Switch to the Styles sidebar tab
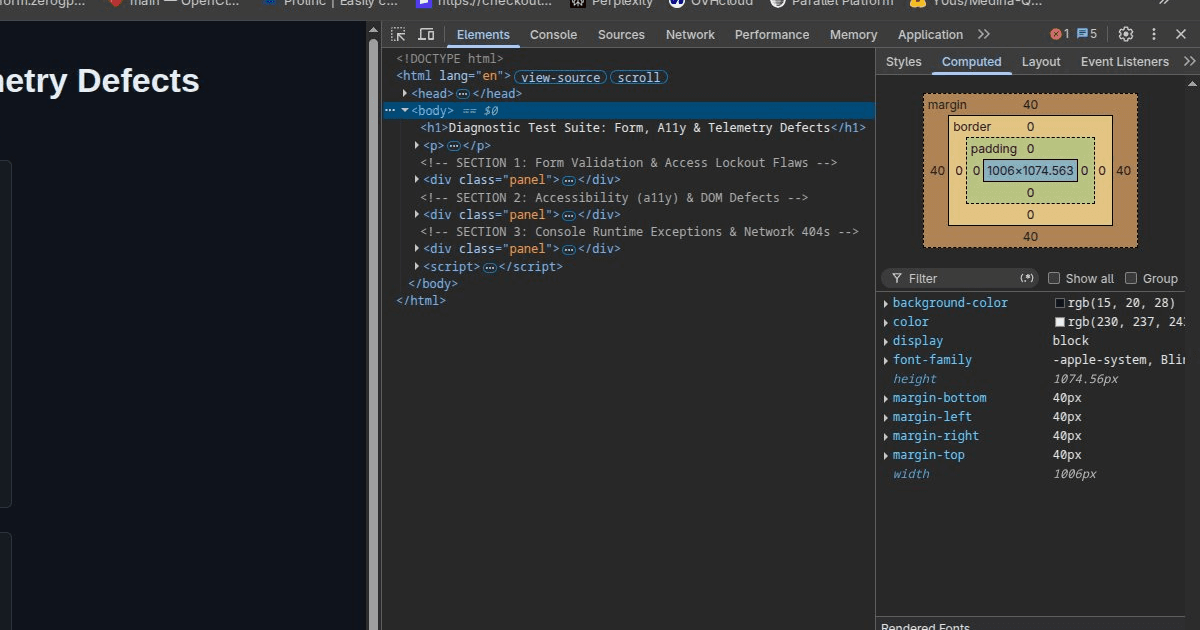 tap(903, 61)
